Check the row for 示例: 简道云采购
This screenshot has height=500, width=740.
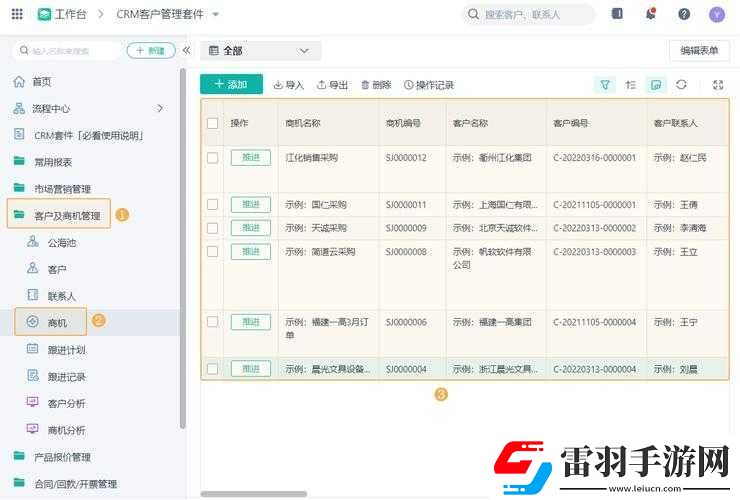[212, 252]
